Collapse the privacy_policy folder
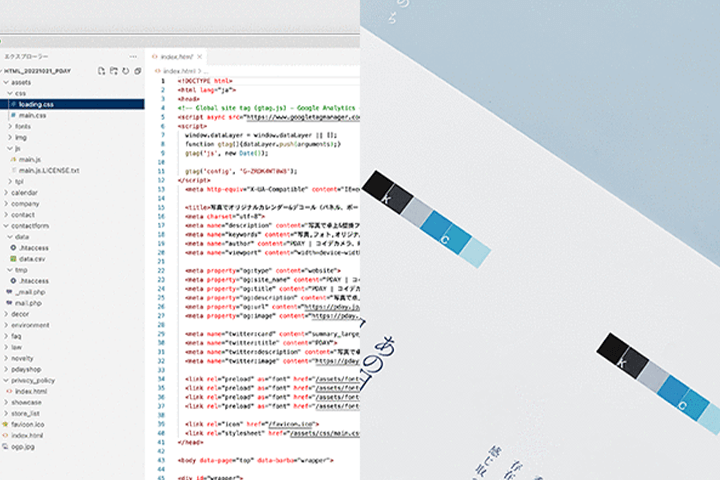The height and width of the screenshot is (480, 720). pyautogui.click(x=6, y=380)
